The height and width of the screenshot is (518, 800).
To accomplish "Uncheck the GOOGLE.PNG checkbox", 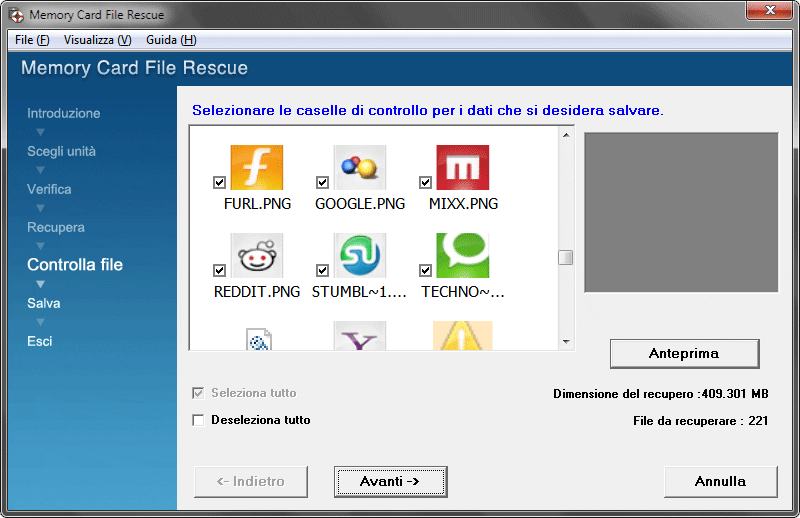I will (322, 182).
